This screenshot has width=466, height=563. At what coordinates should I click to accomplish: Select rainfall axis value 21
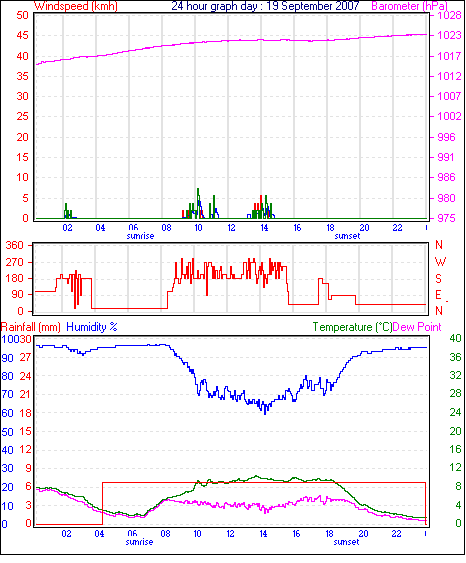point(25,395)
